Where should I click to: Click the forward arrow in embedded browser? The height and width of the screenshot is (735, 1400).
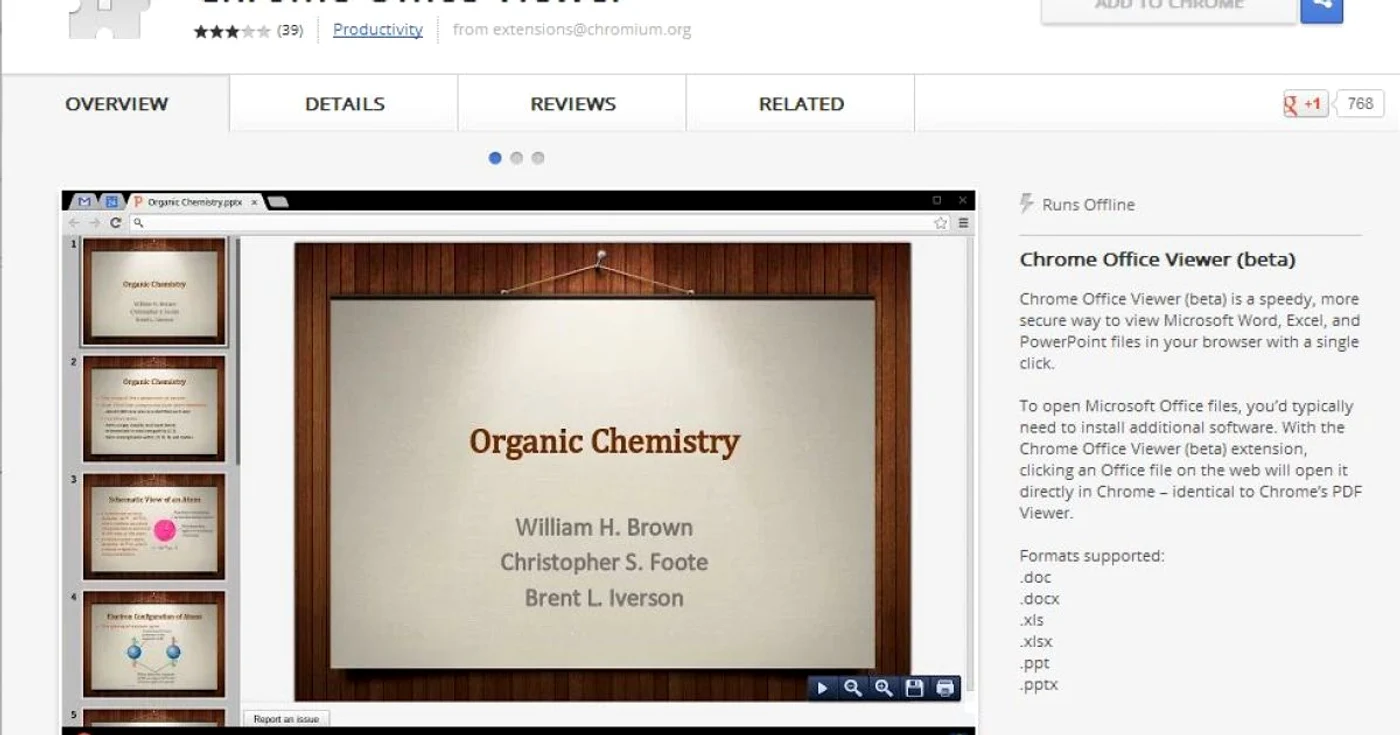pyautogui.click(x=94, y=223)
